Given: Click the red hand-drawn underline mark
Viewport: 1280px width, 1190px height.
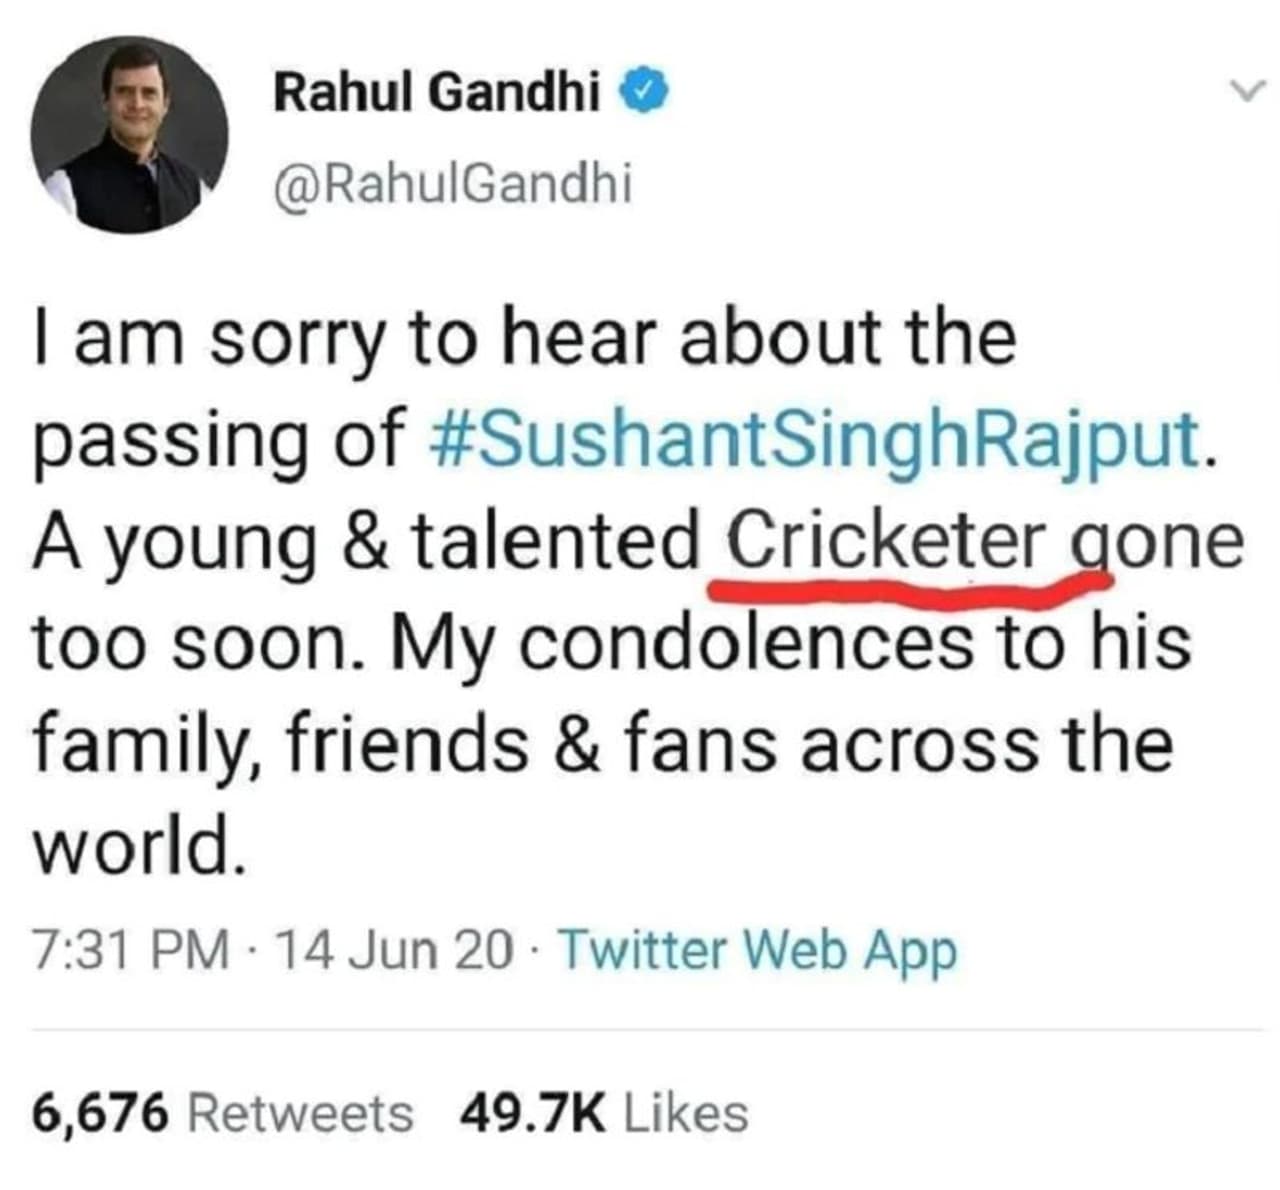Looking at the screenshot, I should (x=900, y=591).
